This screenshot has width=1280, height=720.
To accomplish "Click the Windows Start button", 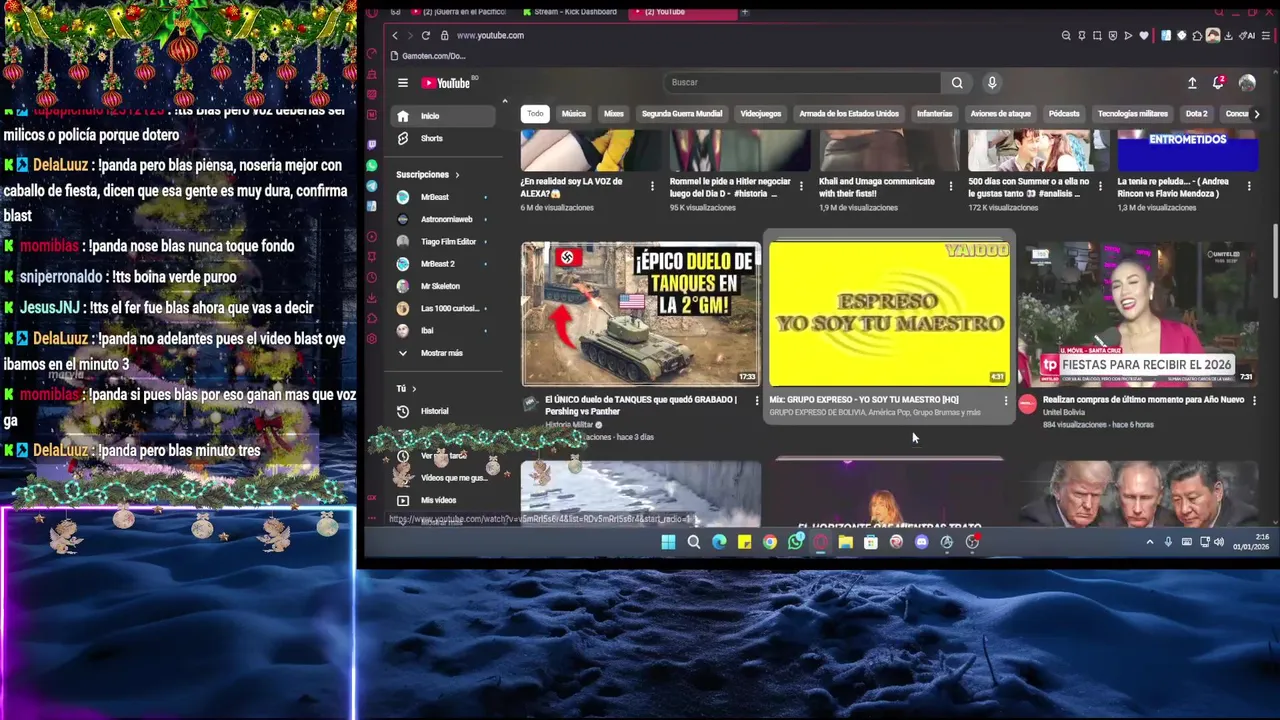I will click(x=668, y=542).
